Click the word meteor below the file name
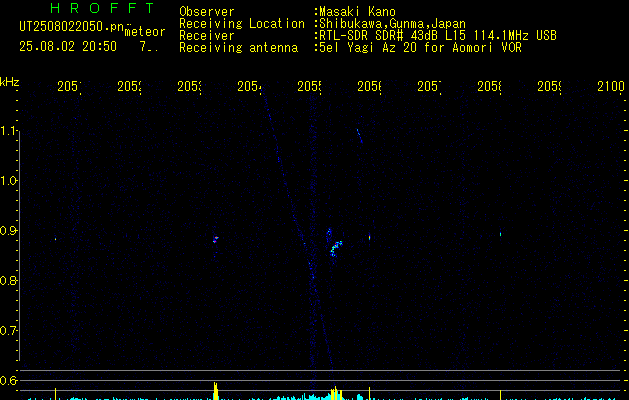Image resolution: width=629 pixels, height=400 pixels. (x=144, y=32)
